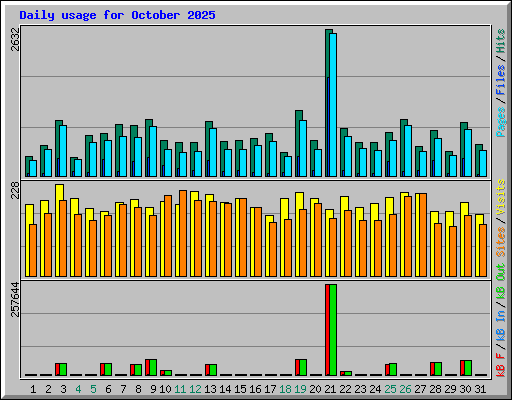Select the yellow Visits bar on day 3
512x400 pixels.
click(58, 230)
